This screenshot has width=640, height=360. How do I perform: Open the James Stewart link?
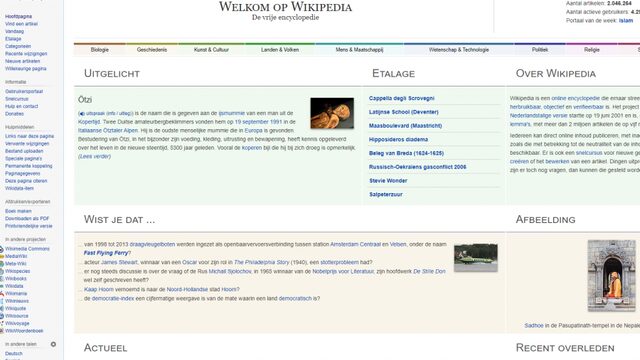[x=119, y=262]
